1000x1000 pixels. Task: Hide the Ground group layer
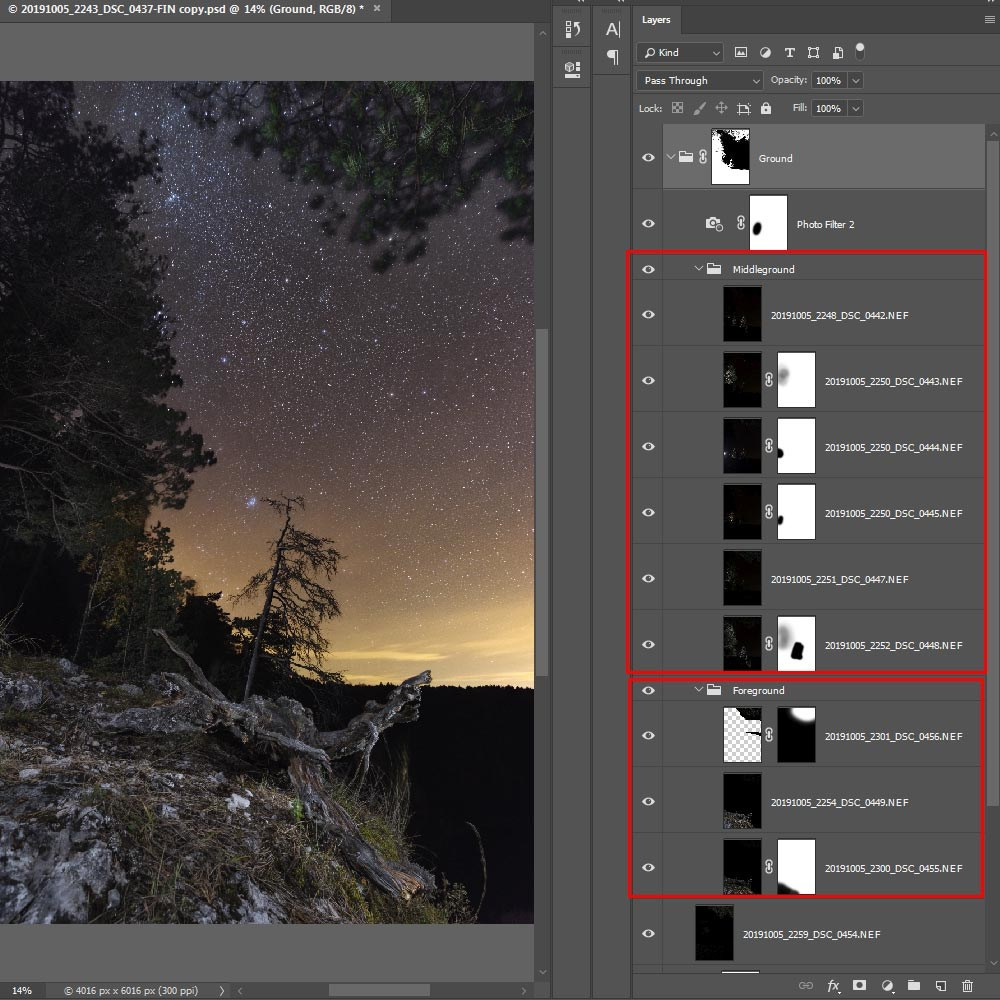click(x=648, y=157)
